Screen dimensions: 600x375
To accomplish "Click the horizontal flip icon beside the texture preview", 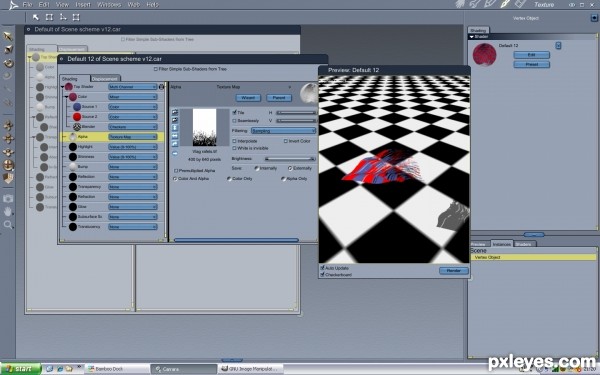I will (175, 136).
